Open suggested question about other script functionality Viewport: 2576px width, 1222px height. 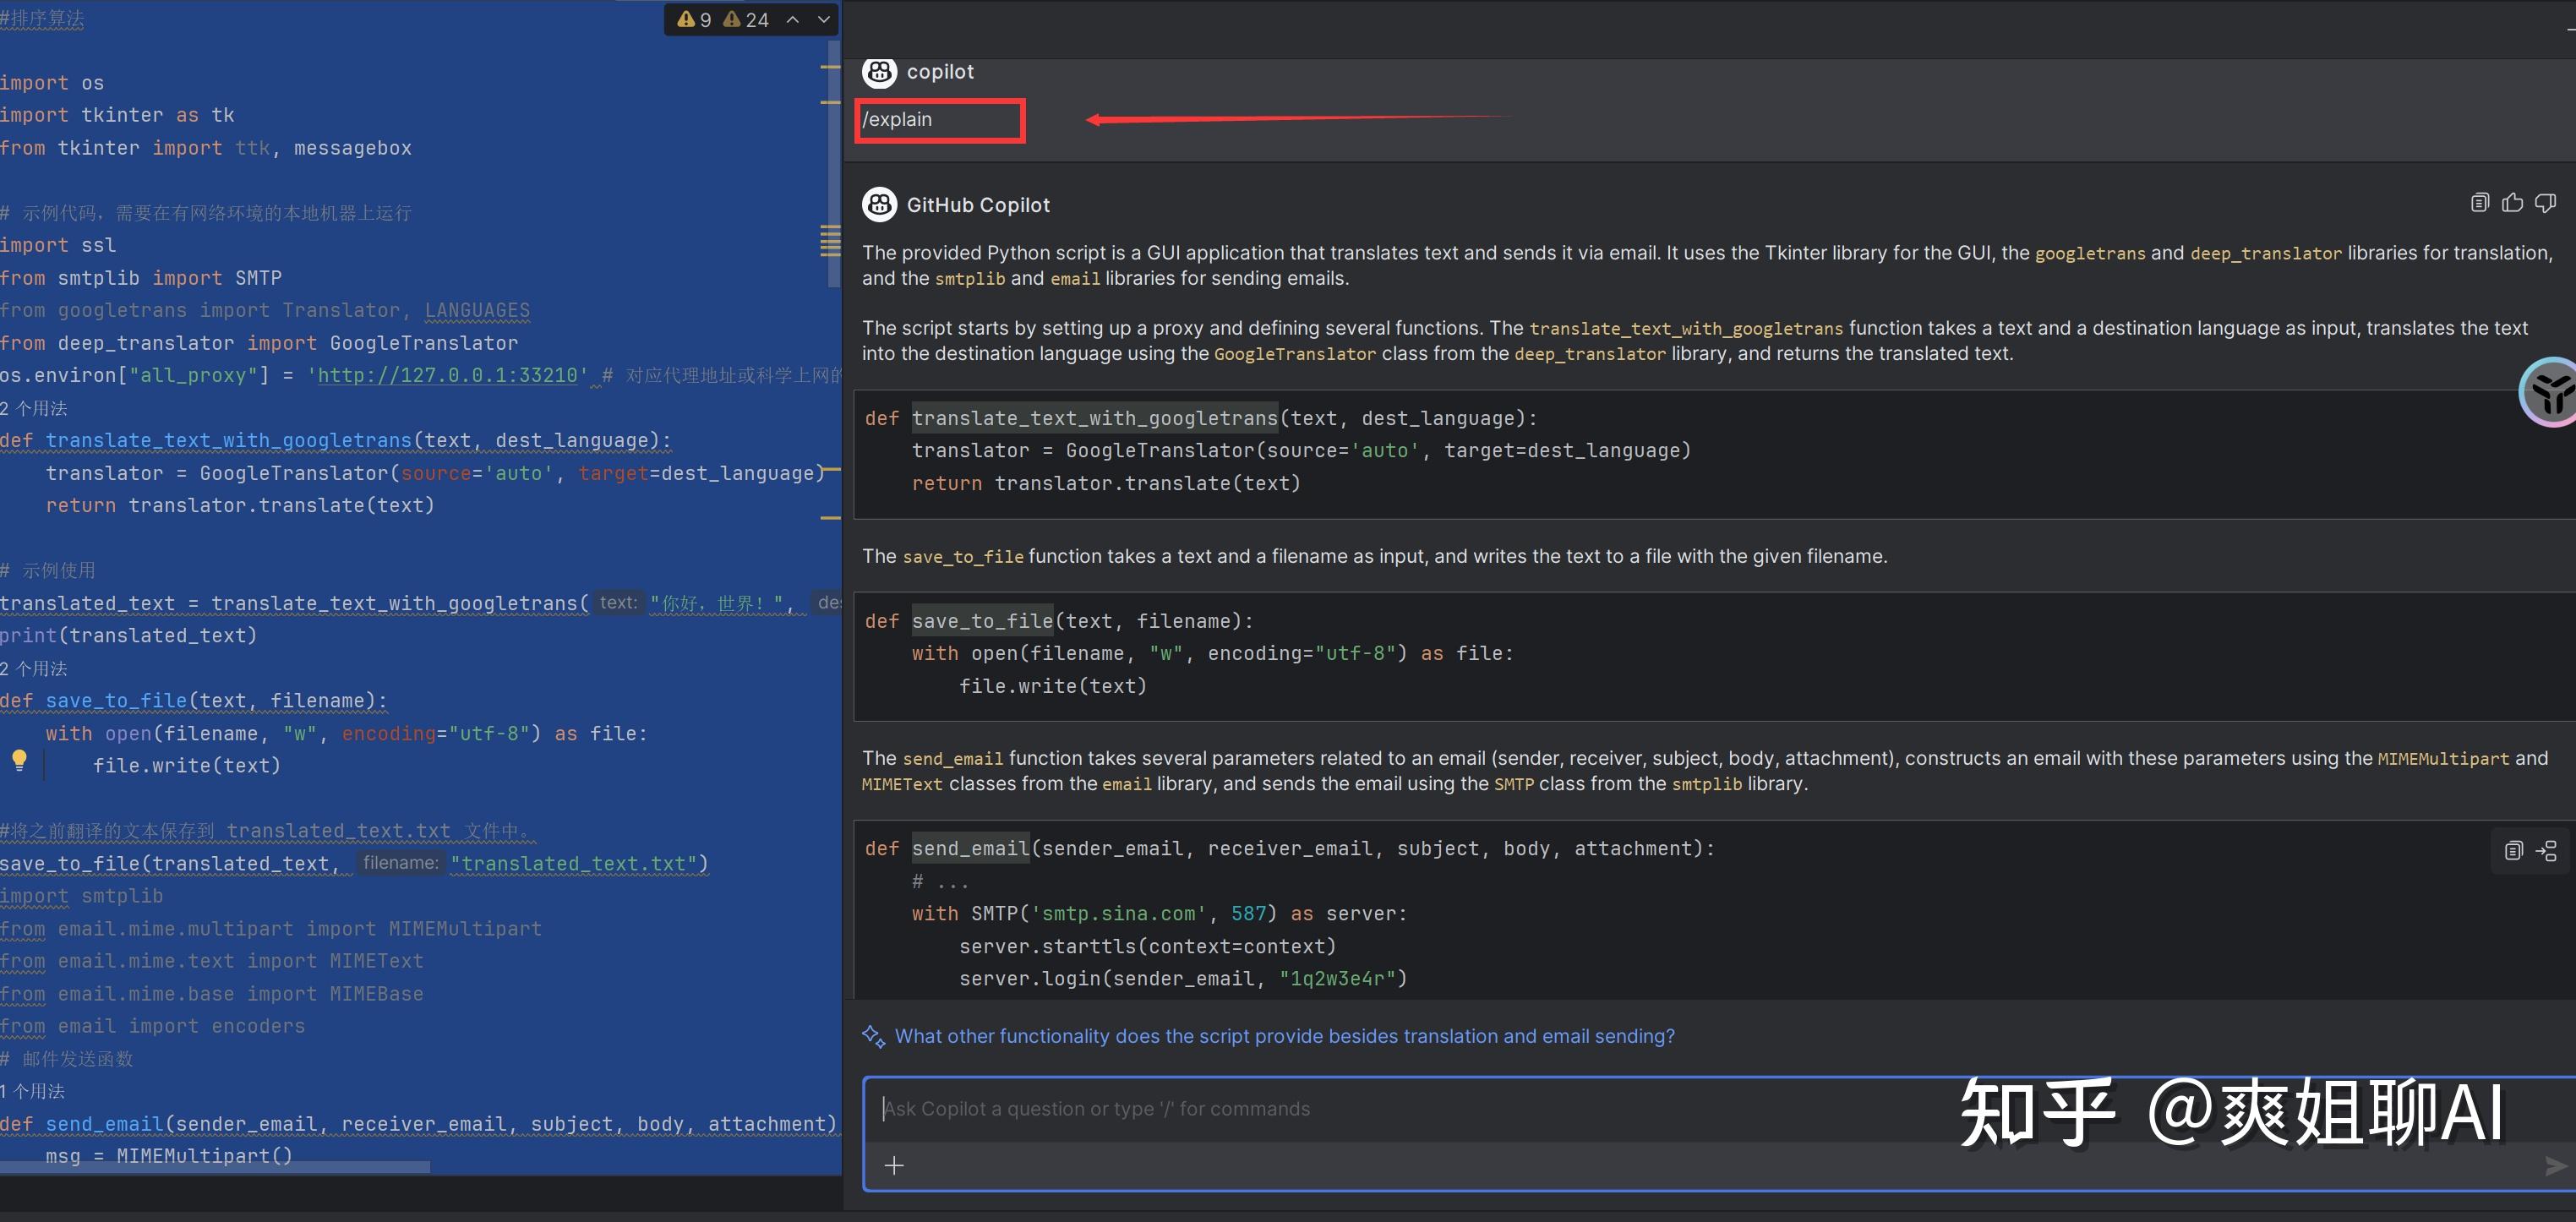click(x=1284, y=1037)
